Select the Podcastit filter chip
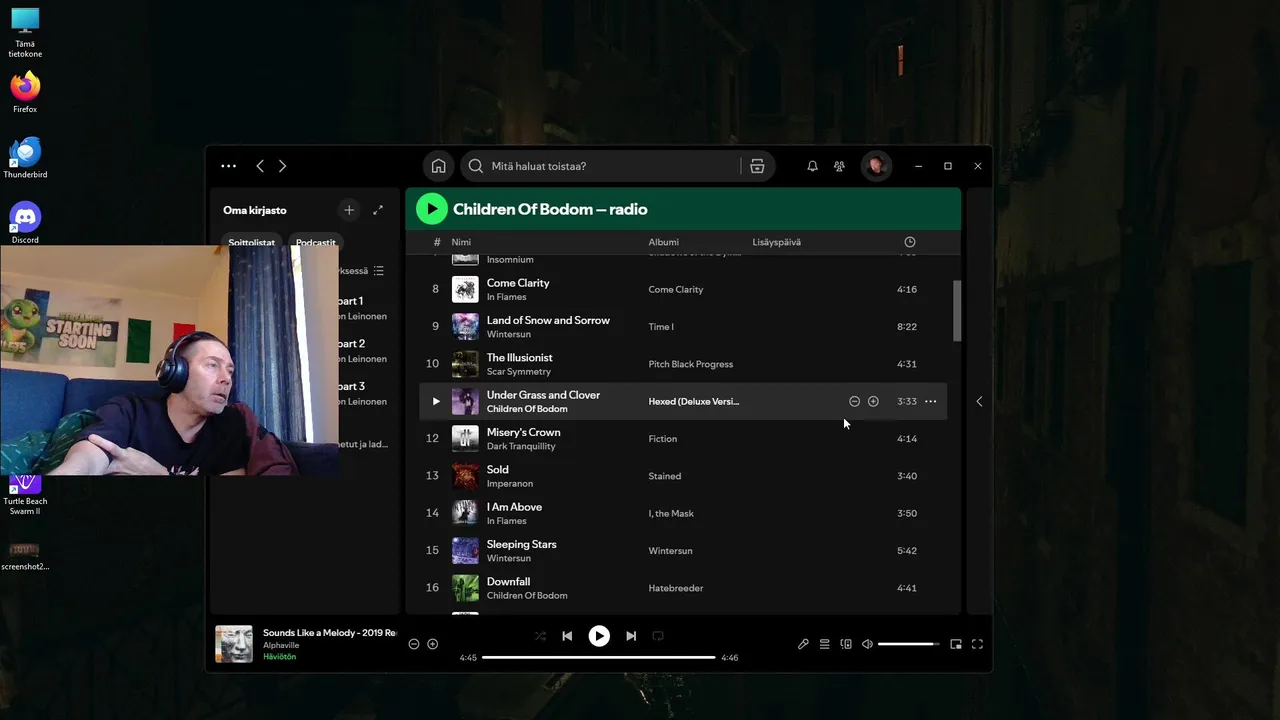Viewport: 1280px width, 720px height. pyautogui.click(x=316, y=242)
